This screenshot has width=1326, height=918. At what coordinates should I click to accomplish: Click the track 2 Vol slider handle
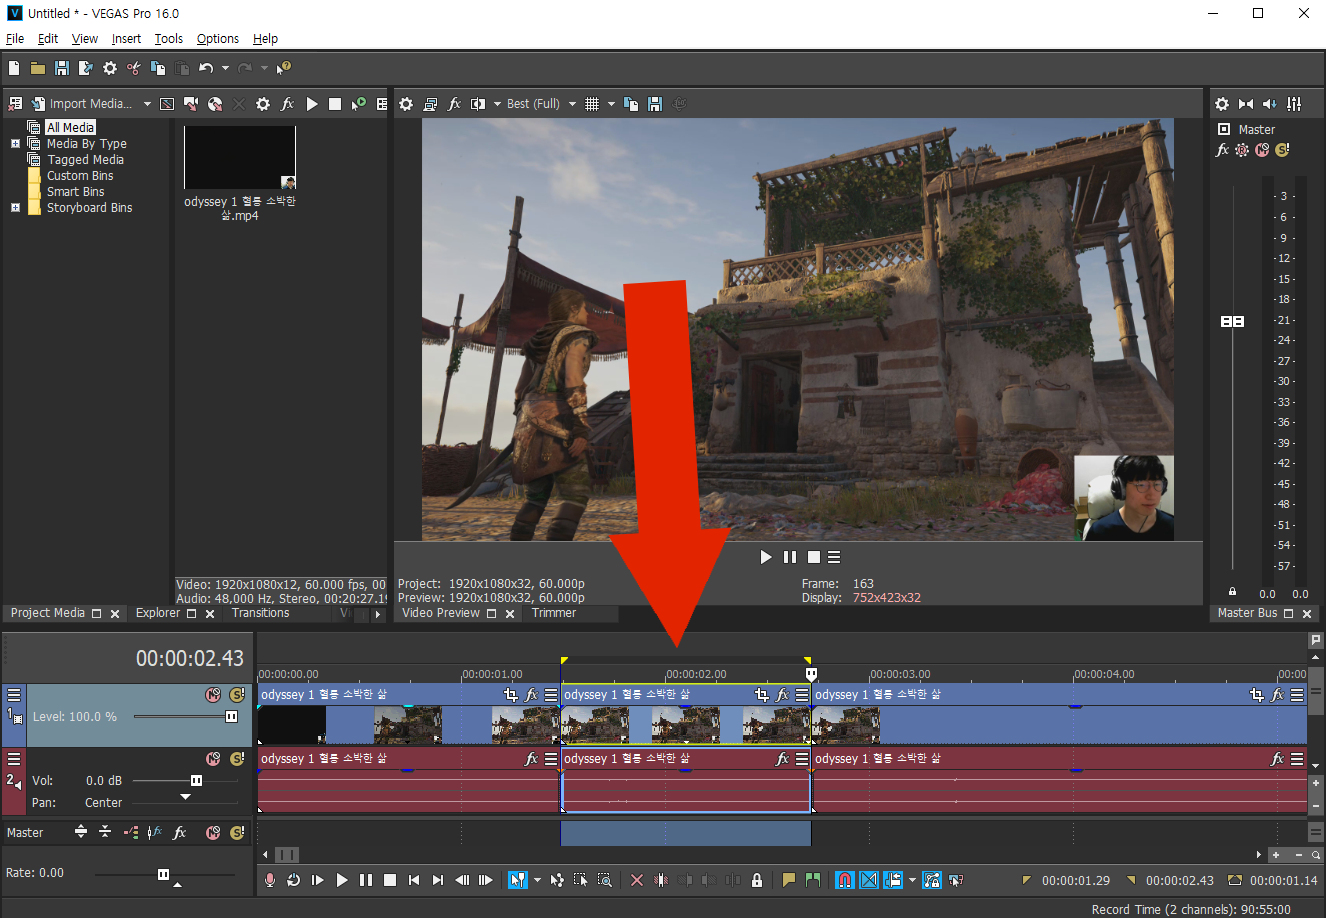pyautogui.click(x=197, y=780)
